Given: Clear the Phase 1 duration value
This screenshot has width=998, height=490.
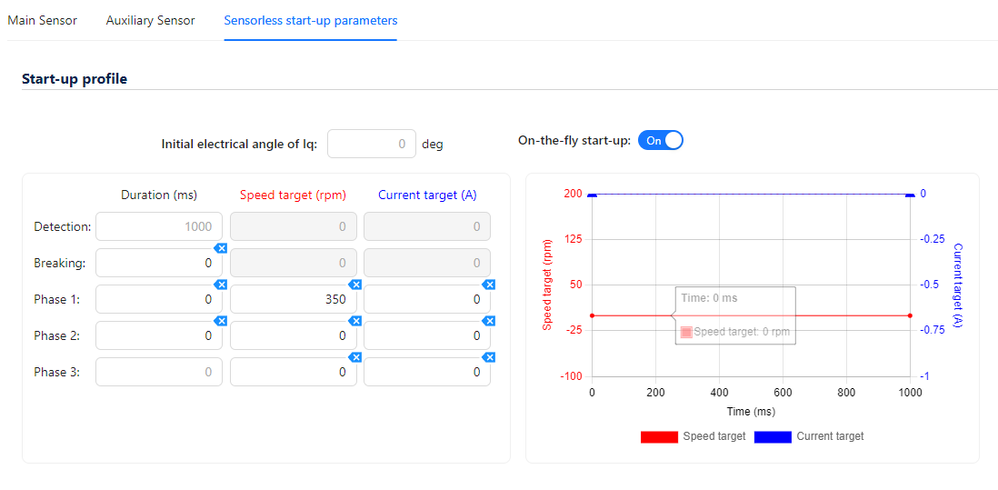Looking at the screenshot, I should click(x=222, y=284).
